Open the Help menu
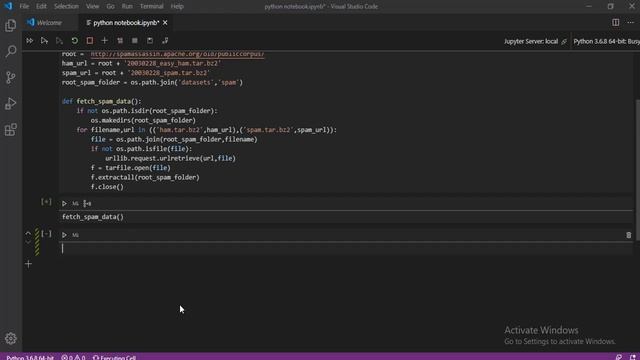This screenshot has height=360, width=640. click(x=177, y=7)
